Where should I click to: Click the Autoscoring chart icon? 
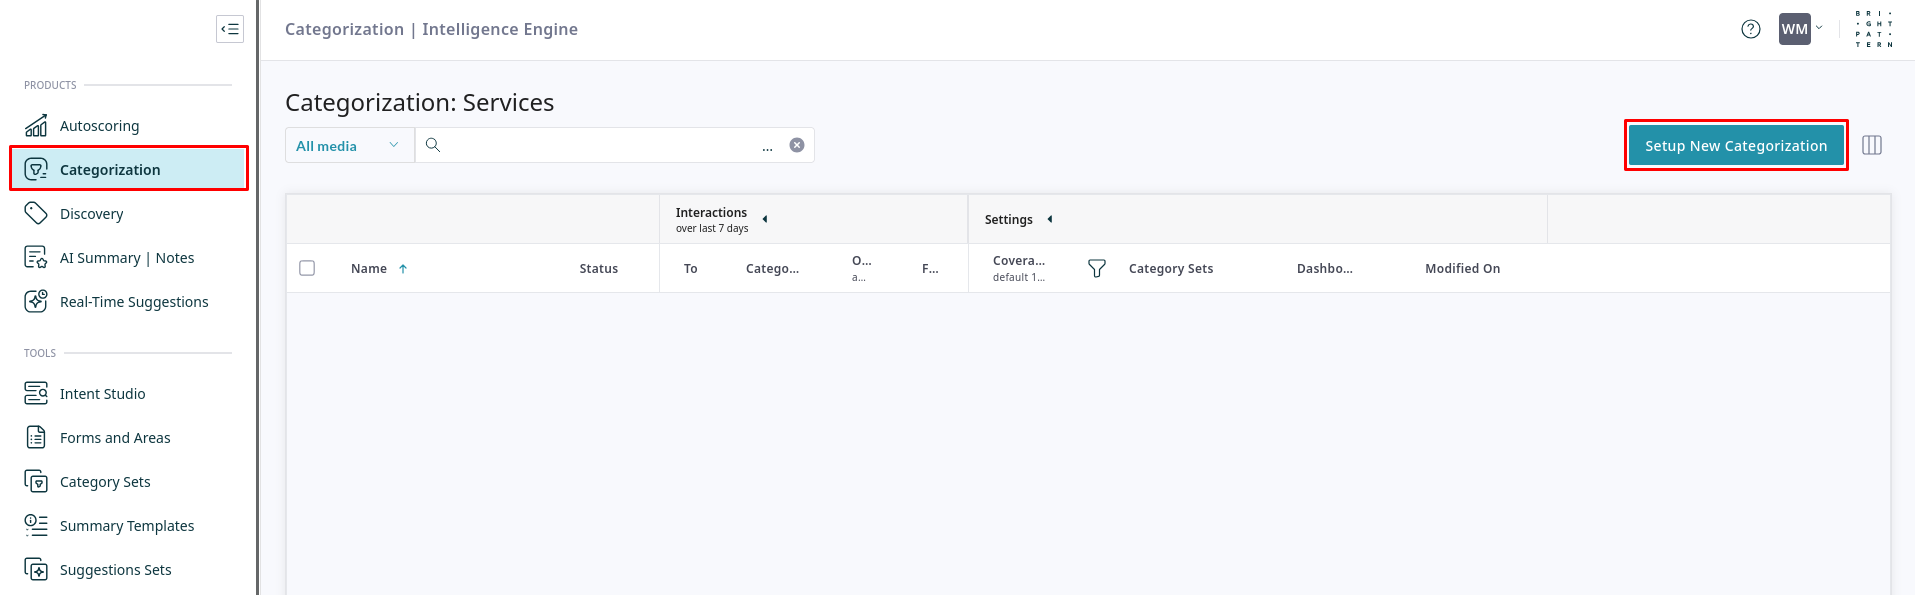[36, 126]
